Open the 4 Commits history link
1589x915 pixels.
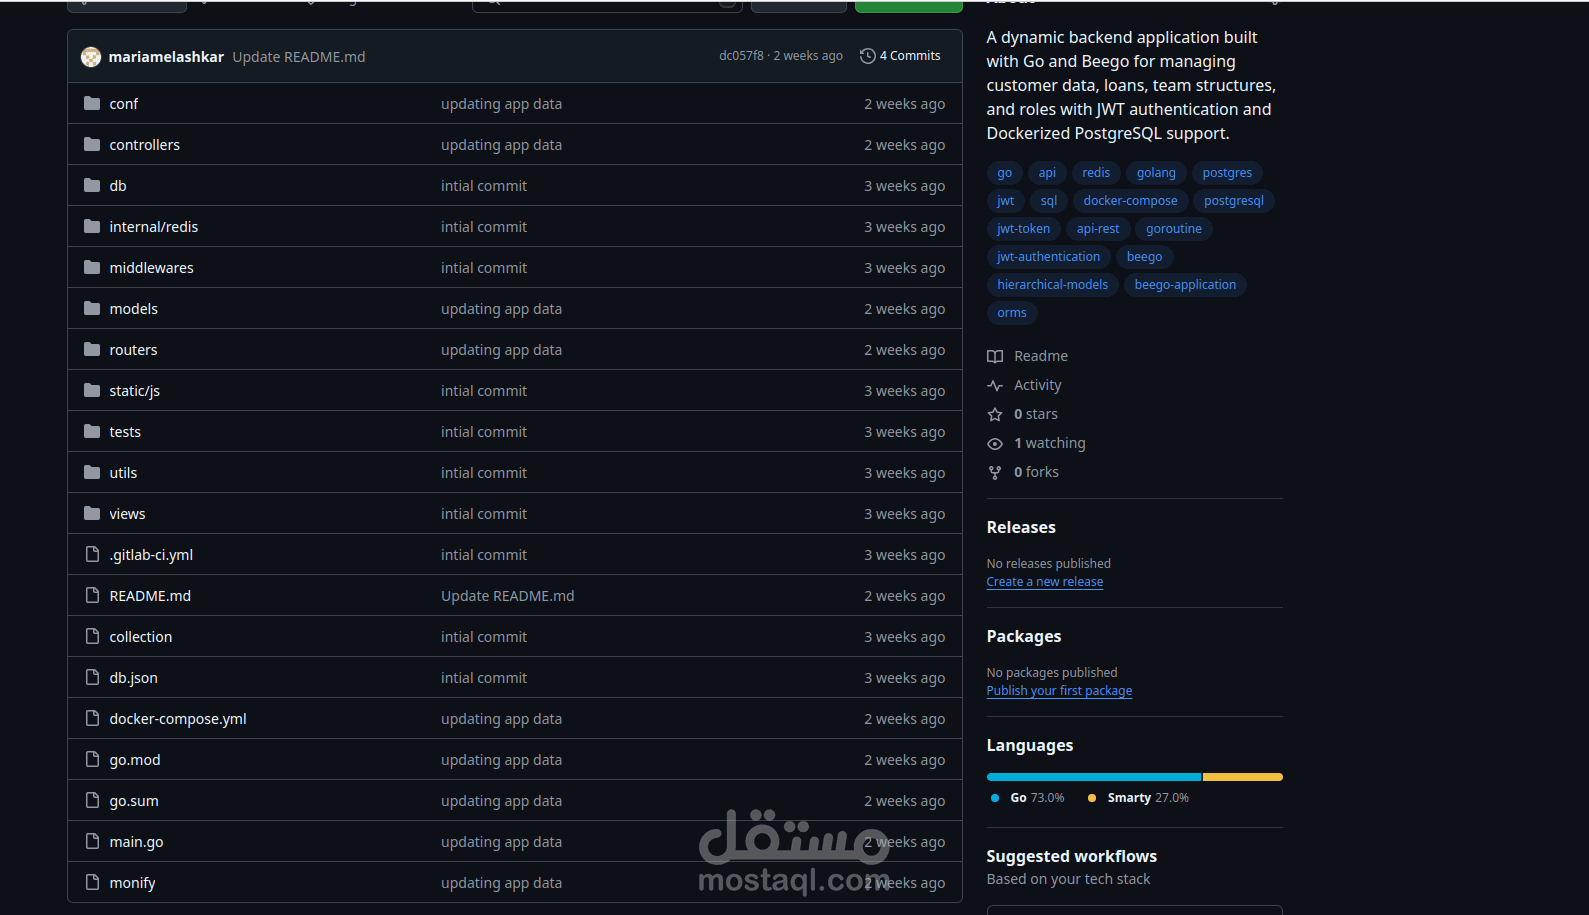(900, 56)
